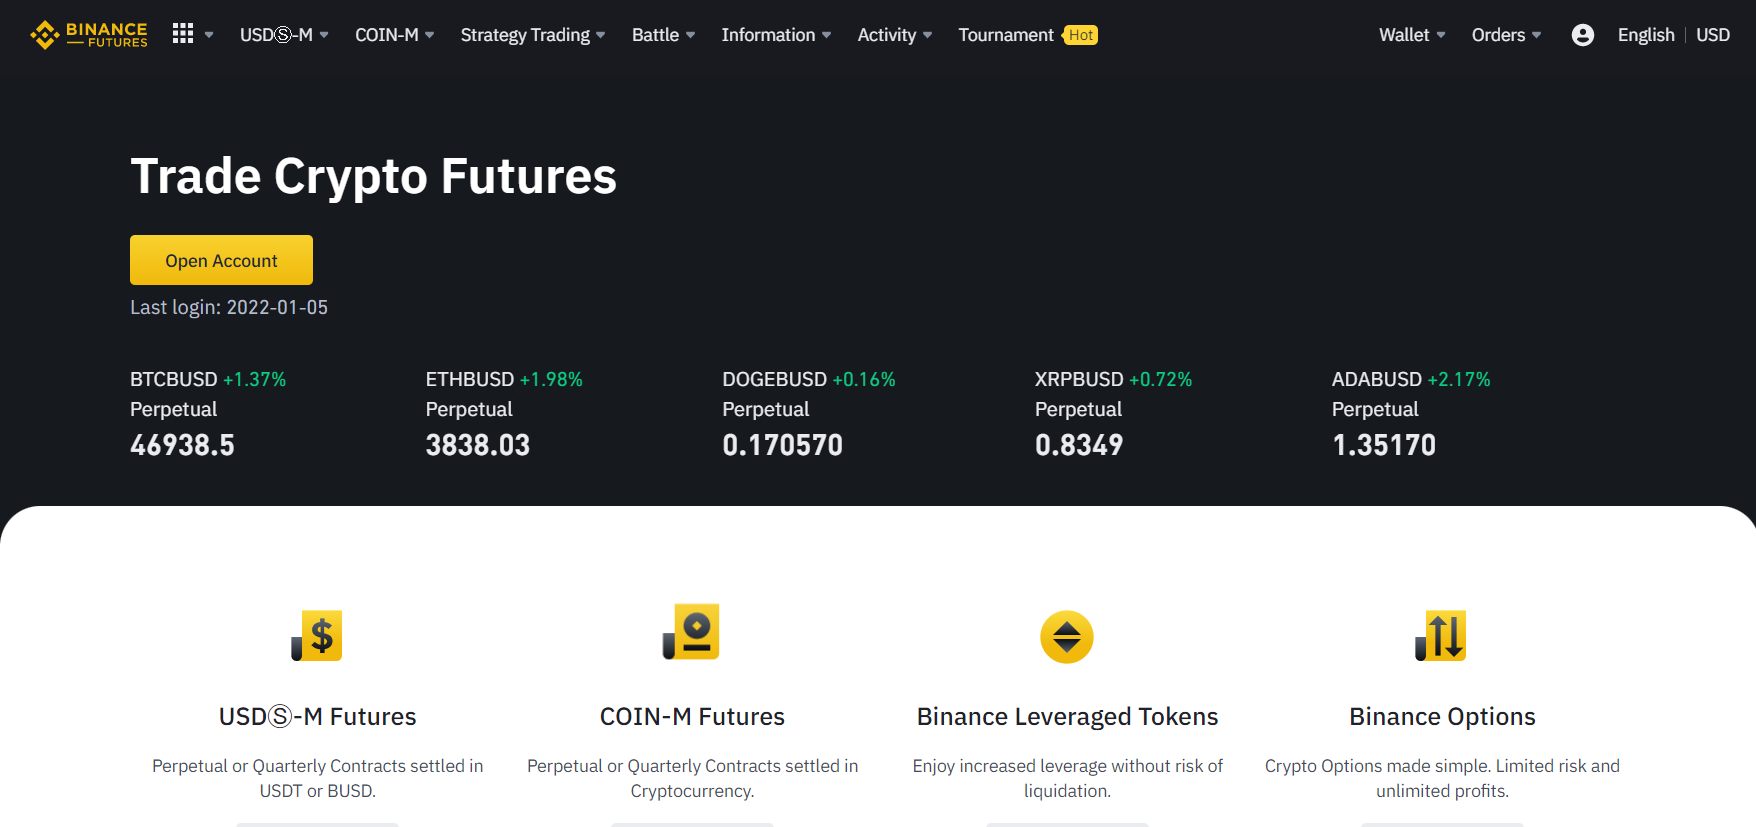Click the +0.72% change for XRPBUSD

pos(1161,379)
